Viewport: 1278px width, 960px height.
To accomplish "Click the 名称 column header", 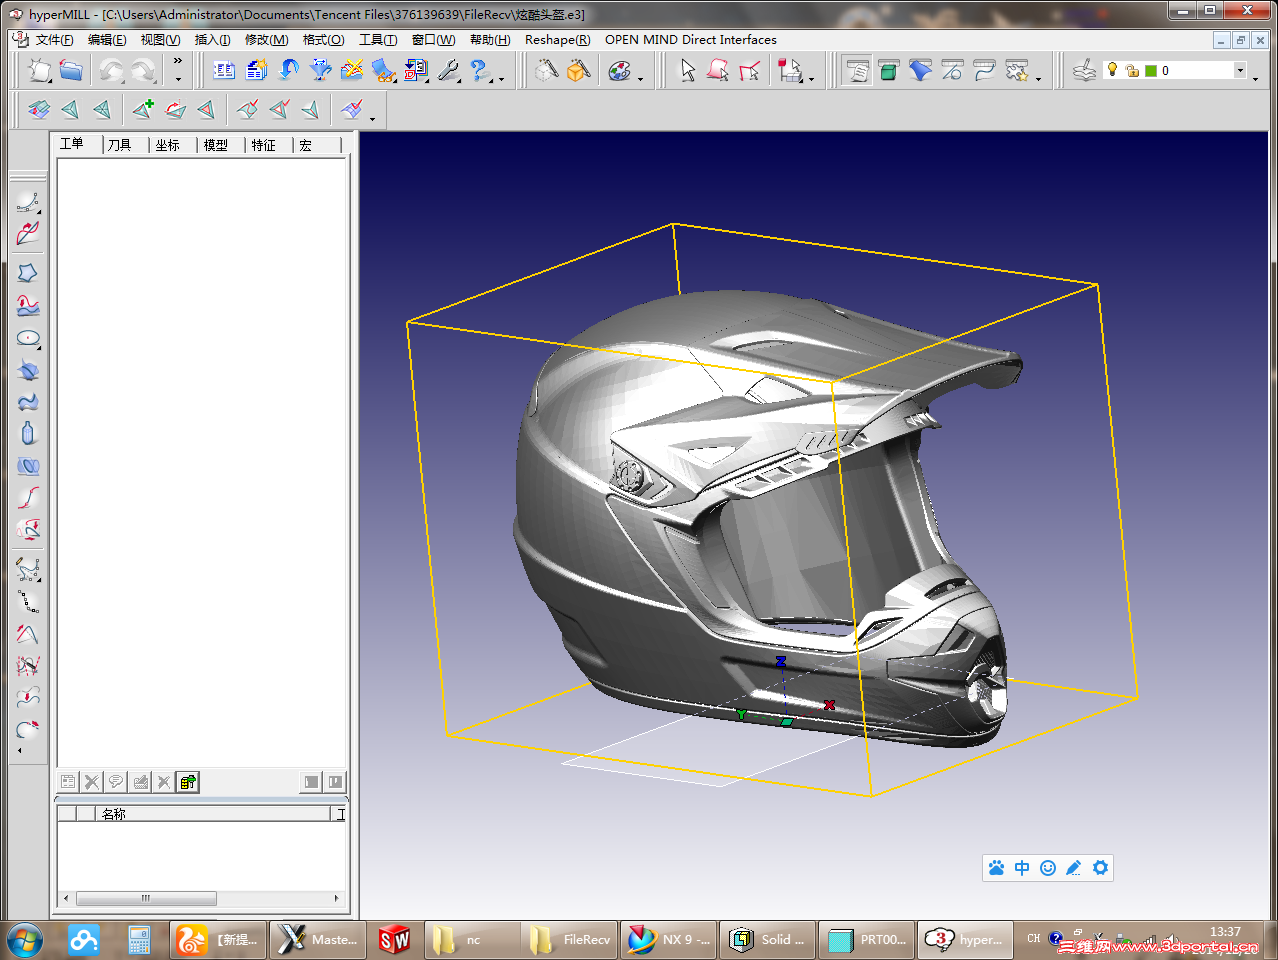I will coord(114,814).
